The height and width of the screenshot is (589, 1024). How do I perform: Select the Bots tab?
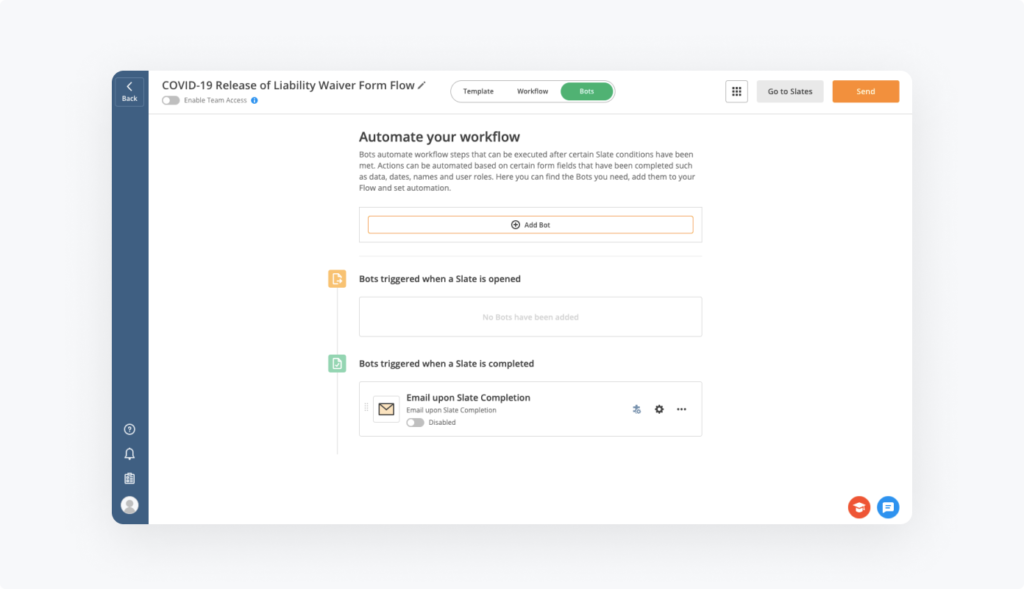click(x=587, y=91)
